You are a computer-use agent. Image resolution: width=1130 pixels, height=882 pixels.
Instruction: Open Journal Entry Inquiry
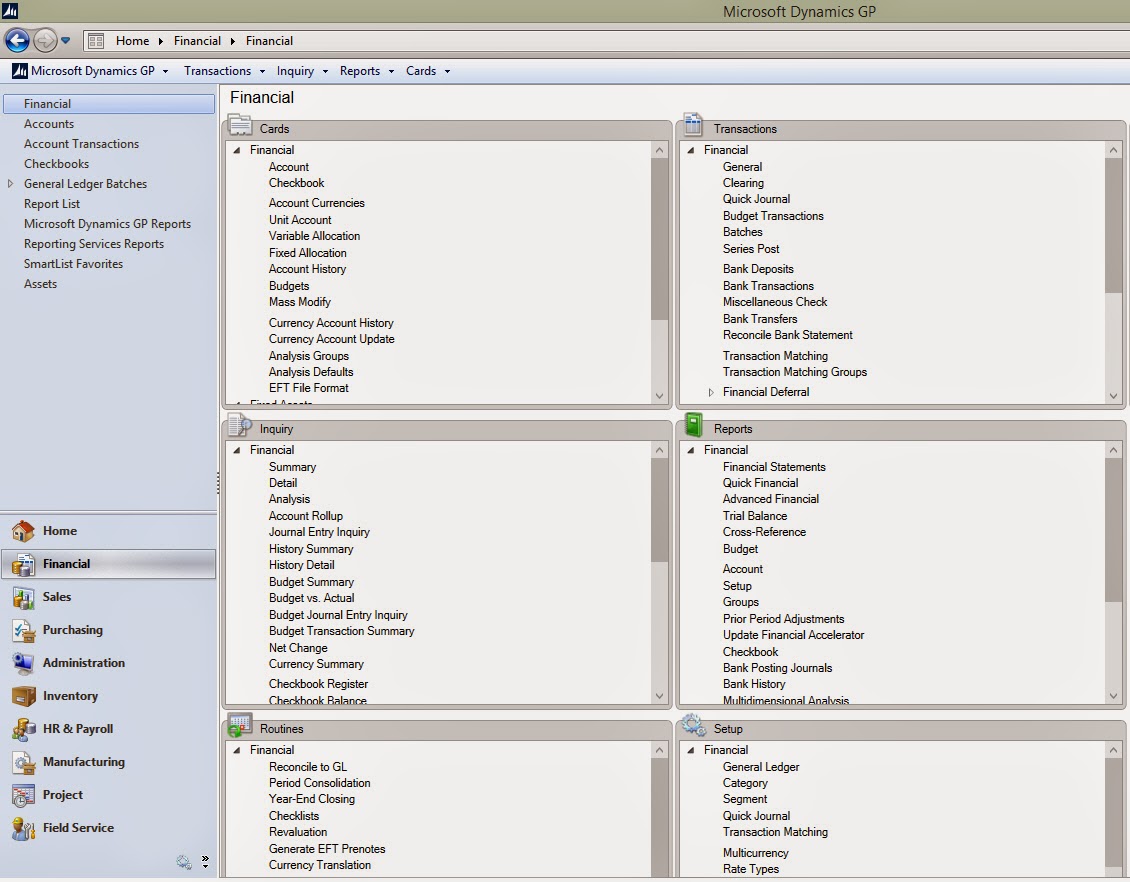tap(319, 532)
